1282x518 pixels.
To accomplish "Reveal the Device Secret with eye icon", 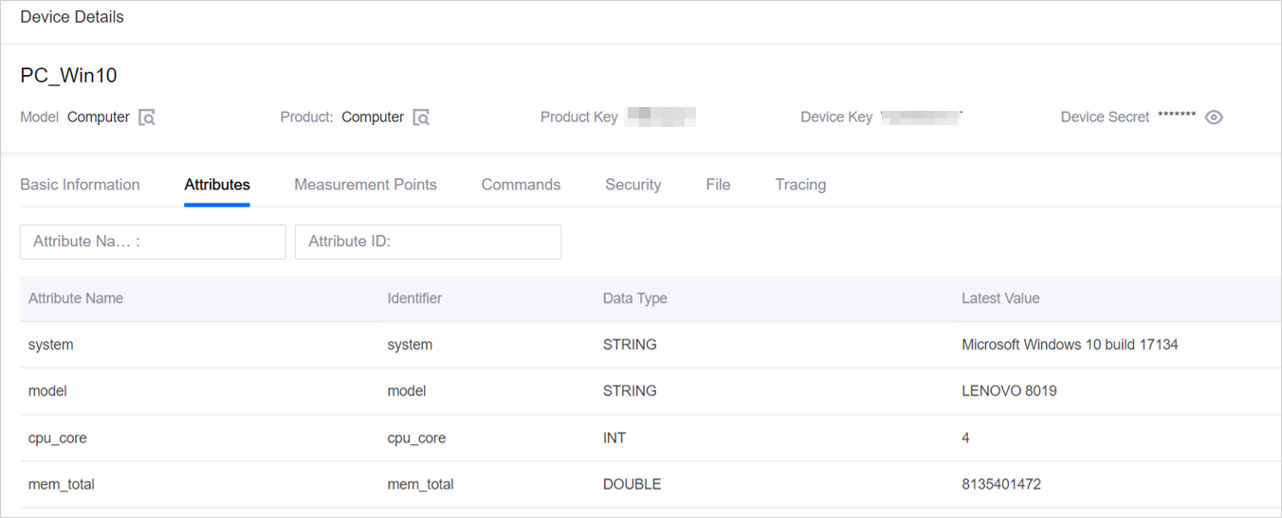I will click(1214, 117).
